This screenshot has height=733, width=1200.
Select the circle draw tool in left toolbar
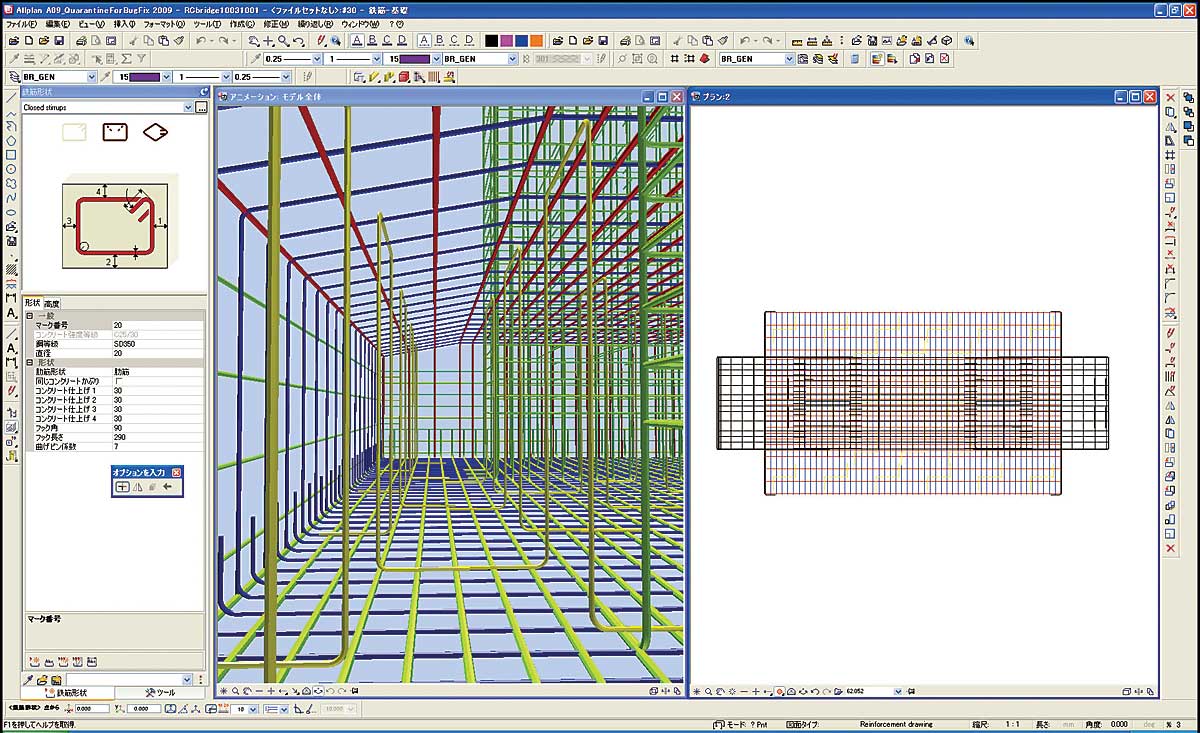click(x=11, y=169)
